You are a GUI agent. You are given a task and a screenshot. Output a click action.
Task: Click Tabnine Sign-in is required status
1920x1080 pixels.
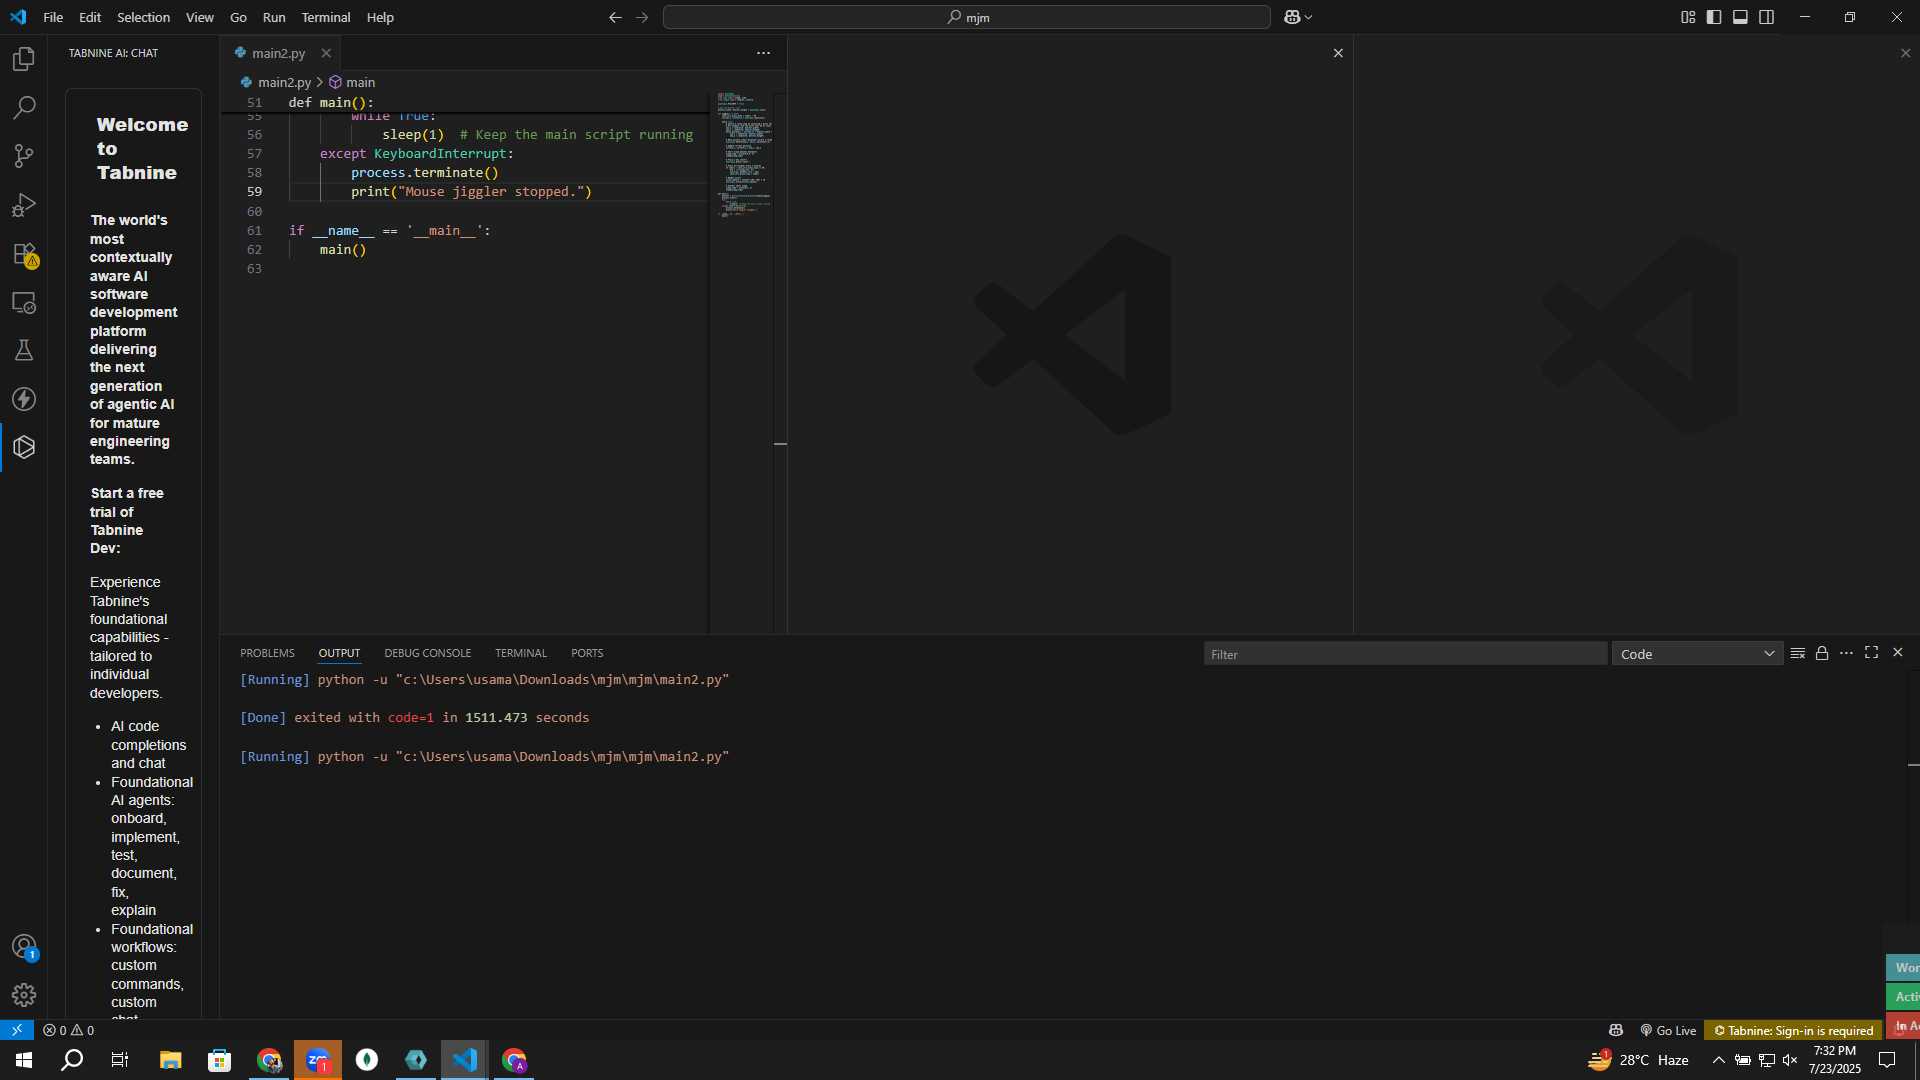[1794, 1030]
